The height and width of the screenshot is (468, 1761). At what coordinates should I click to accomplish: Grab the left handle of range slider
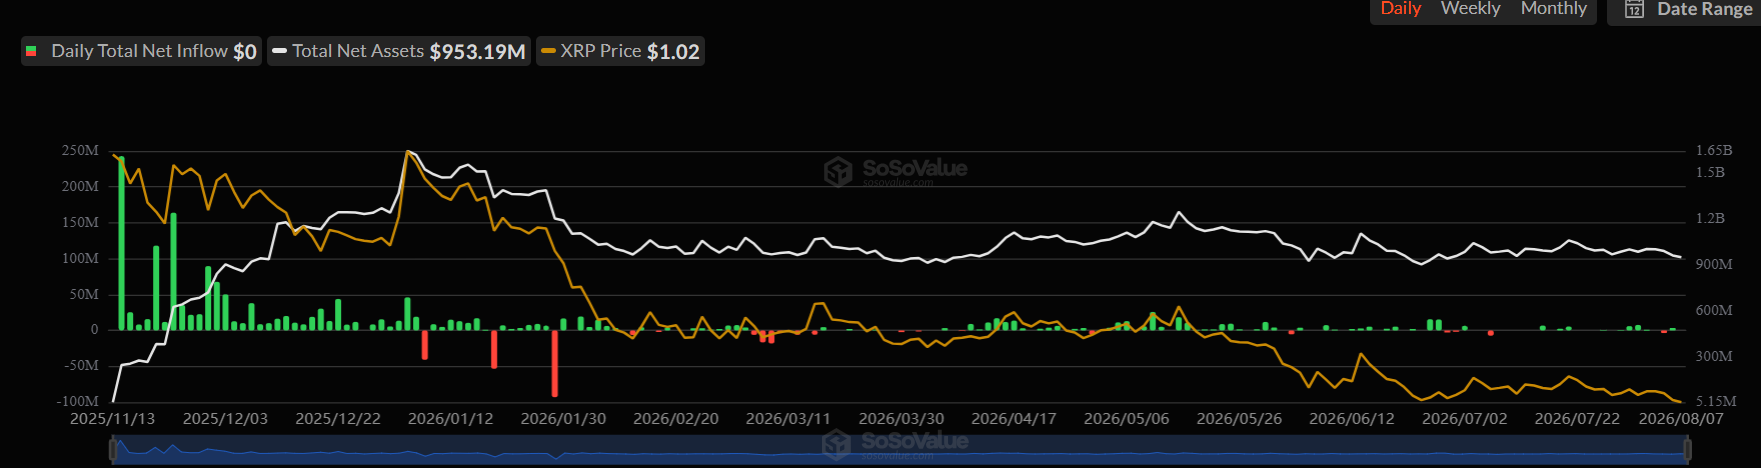coord(114,451)
